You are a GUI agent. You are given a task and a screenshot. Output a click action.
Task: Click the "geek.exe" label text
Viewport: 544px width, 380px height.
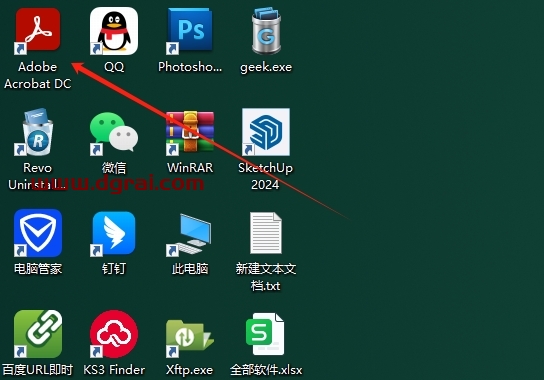coord(266,67)
